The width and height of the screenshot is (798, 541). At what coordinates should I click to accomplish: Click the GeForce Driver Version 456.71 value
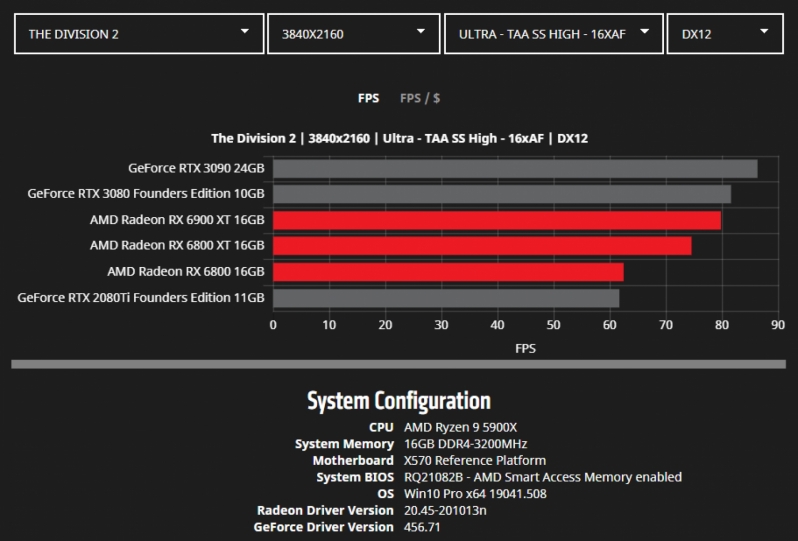[x=422, y=527]
